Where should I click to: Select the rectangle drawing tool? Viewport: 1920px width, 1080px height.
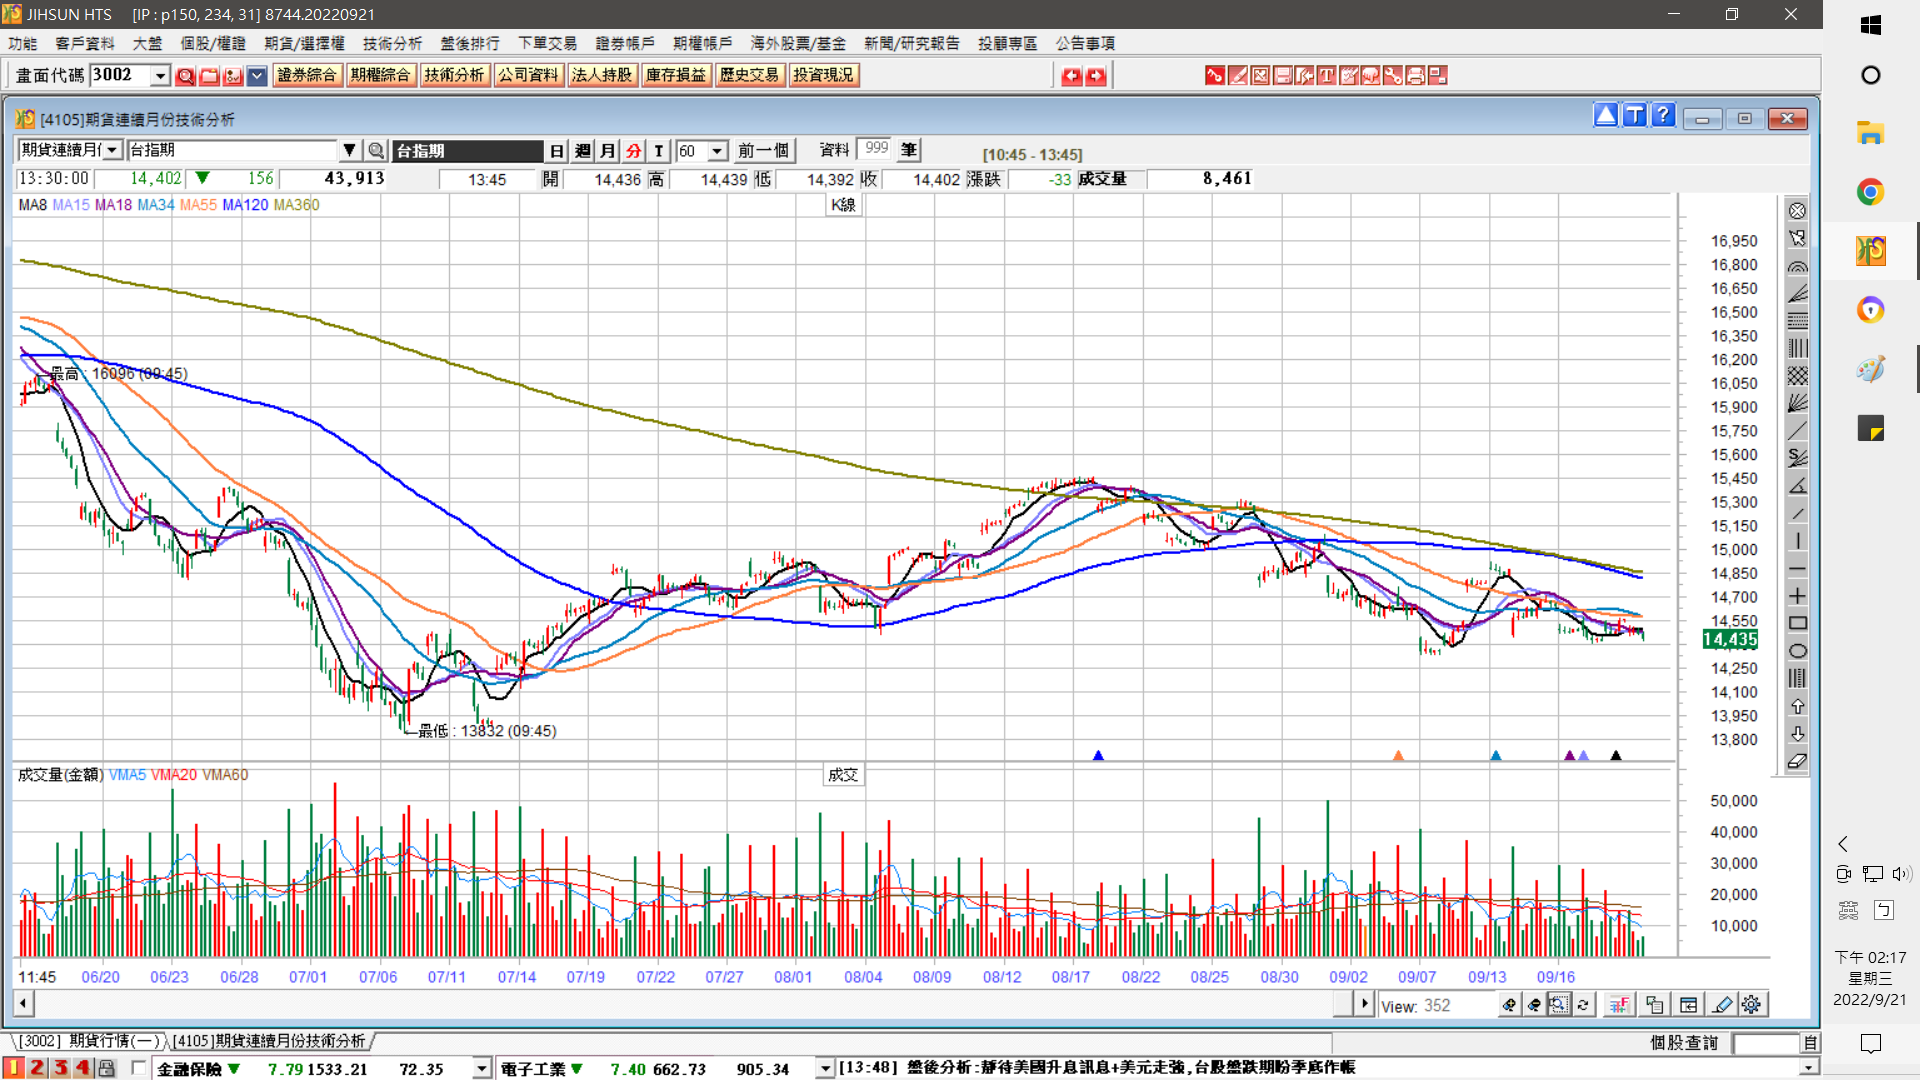(1797, 624)
